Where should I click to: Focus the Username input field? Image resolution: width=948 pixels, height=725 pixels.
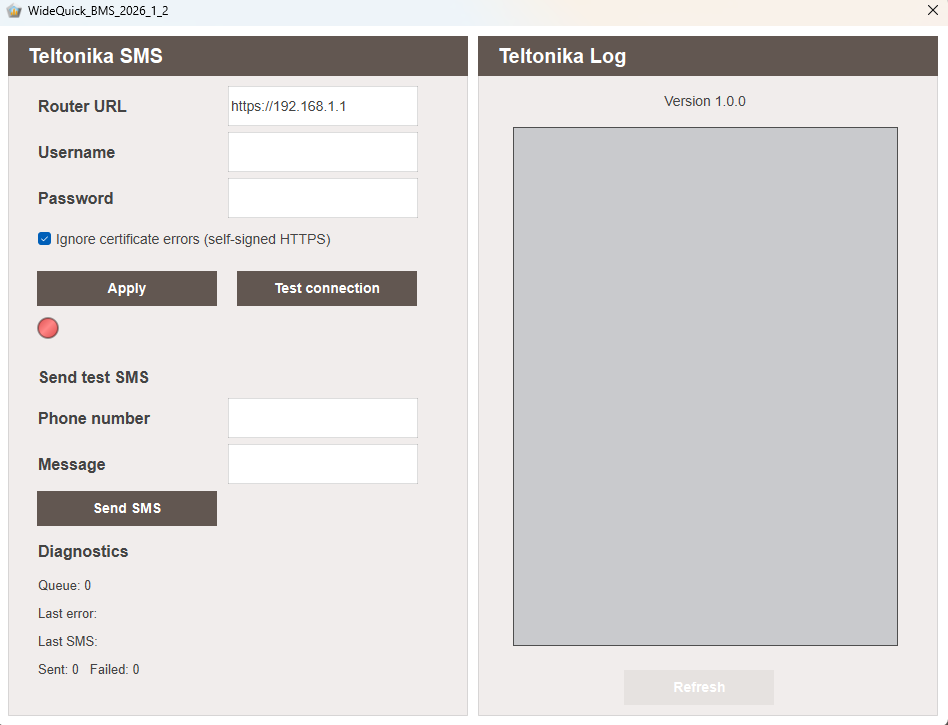(x=323, y=152)
